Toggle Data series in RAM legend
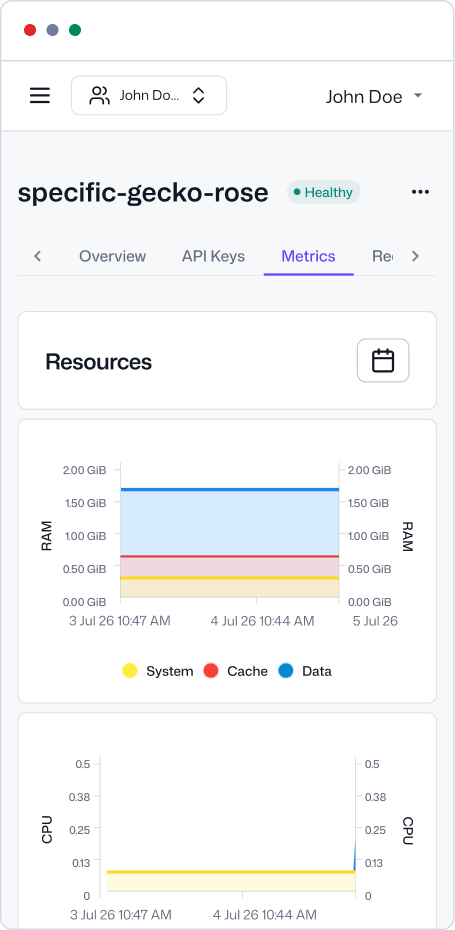The height and width of the screenshot is (930, 455). click(x=305, y=671)
